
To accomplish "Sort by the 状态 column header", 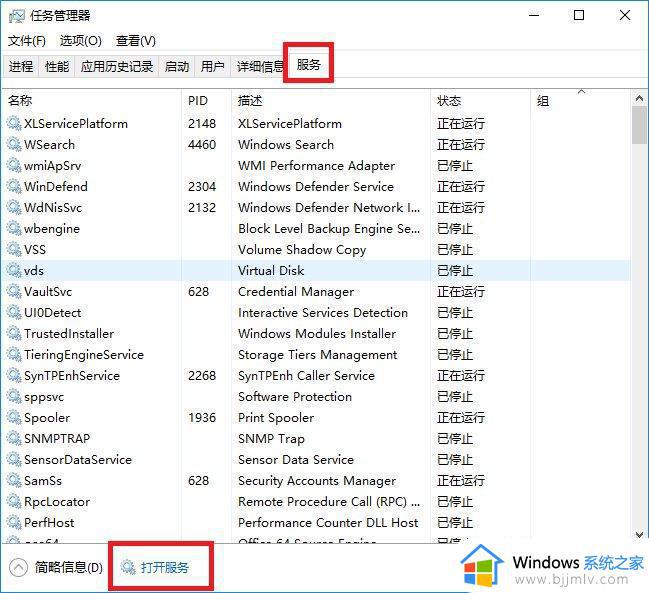I will point(480,101).
